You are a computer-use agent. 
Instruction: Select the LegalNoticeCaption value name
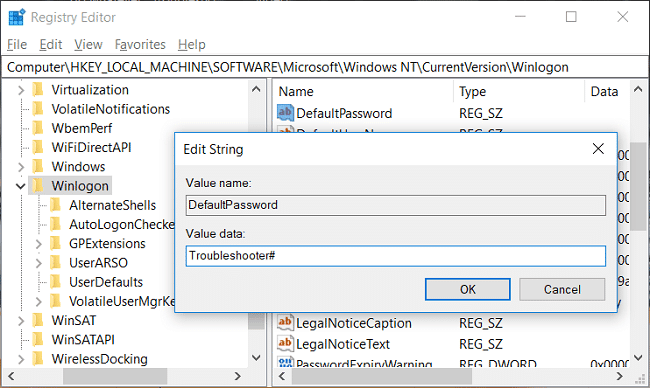[x=354, y=323]
